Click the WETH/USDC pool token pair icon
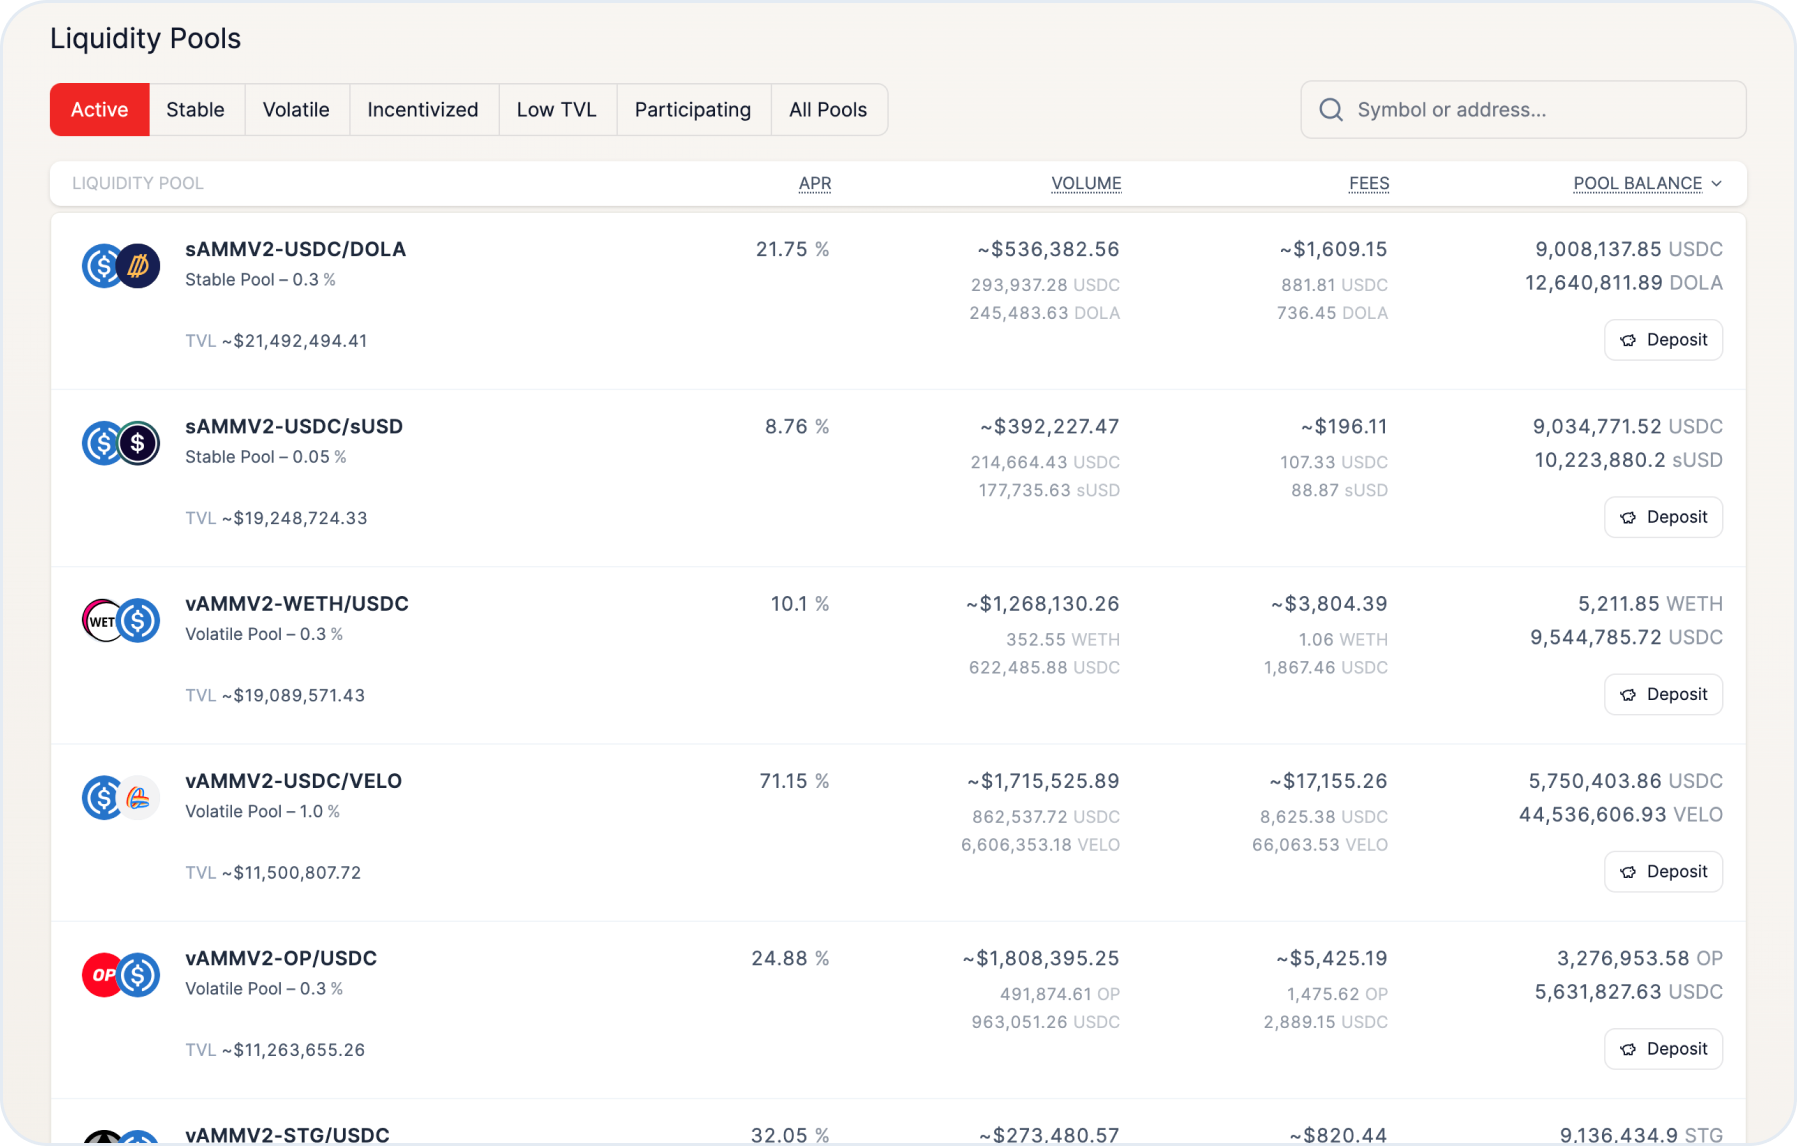 coord(121,621)
